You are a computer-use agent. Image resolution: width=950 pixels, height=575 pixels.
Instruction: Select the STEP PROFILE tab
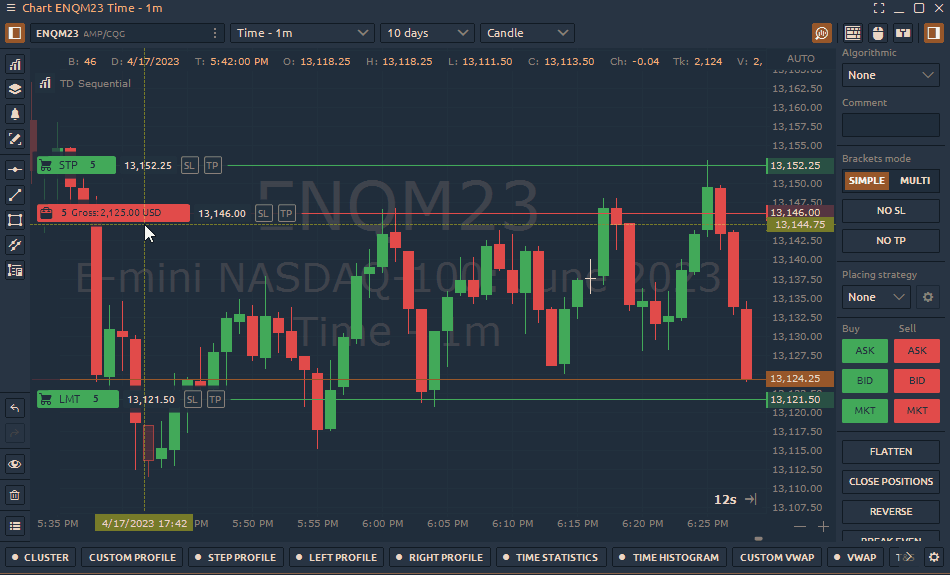coord(234,557)
